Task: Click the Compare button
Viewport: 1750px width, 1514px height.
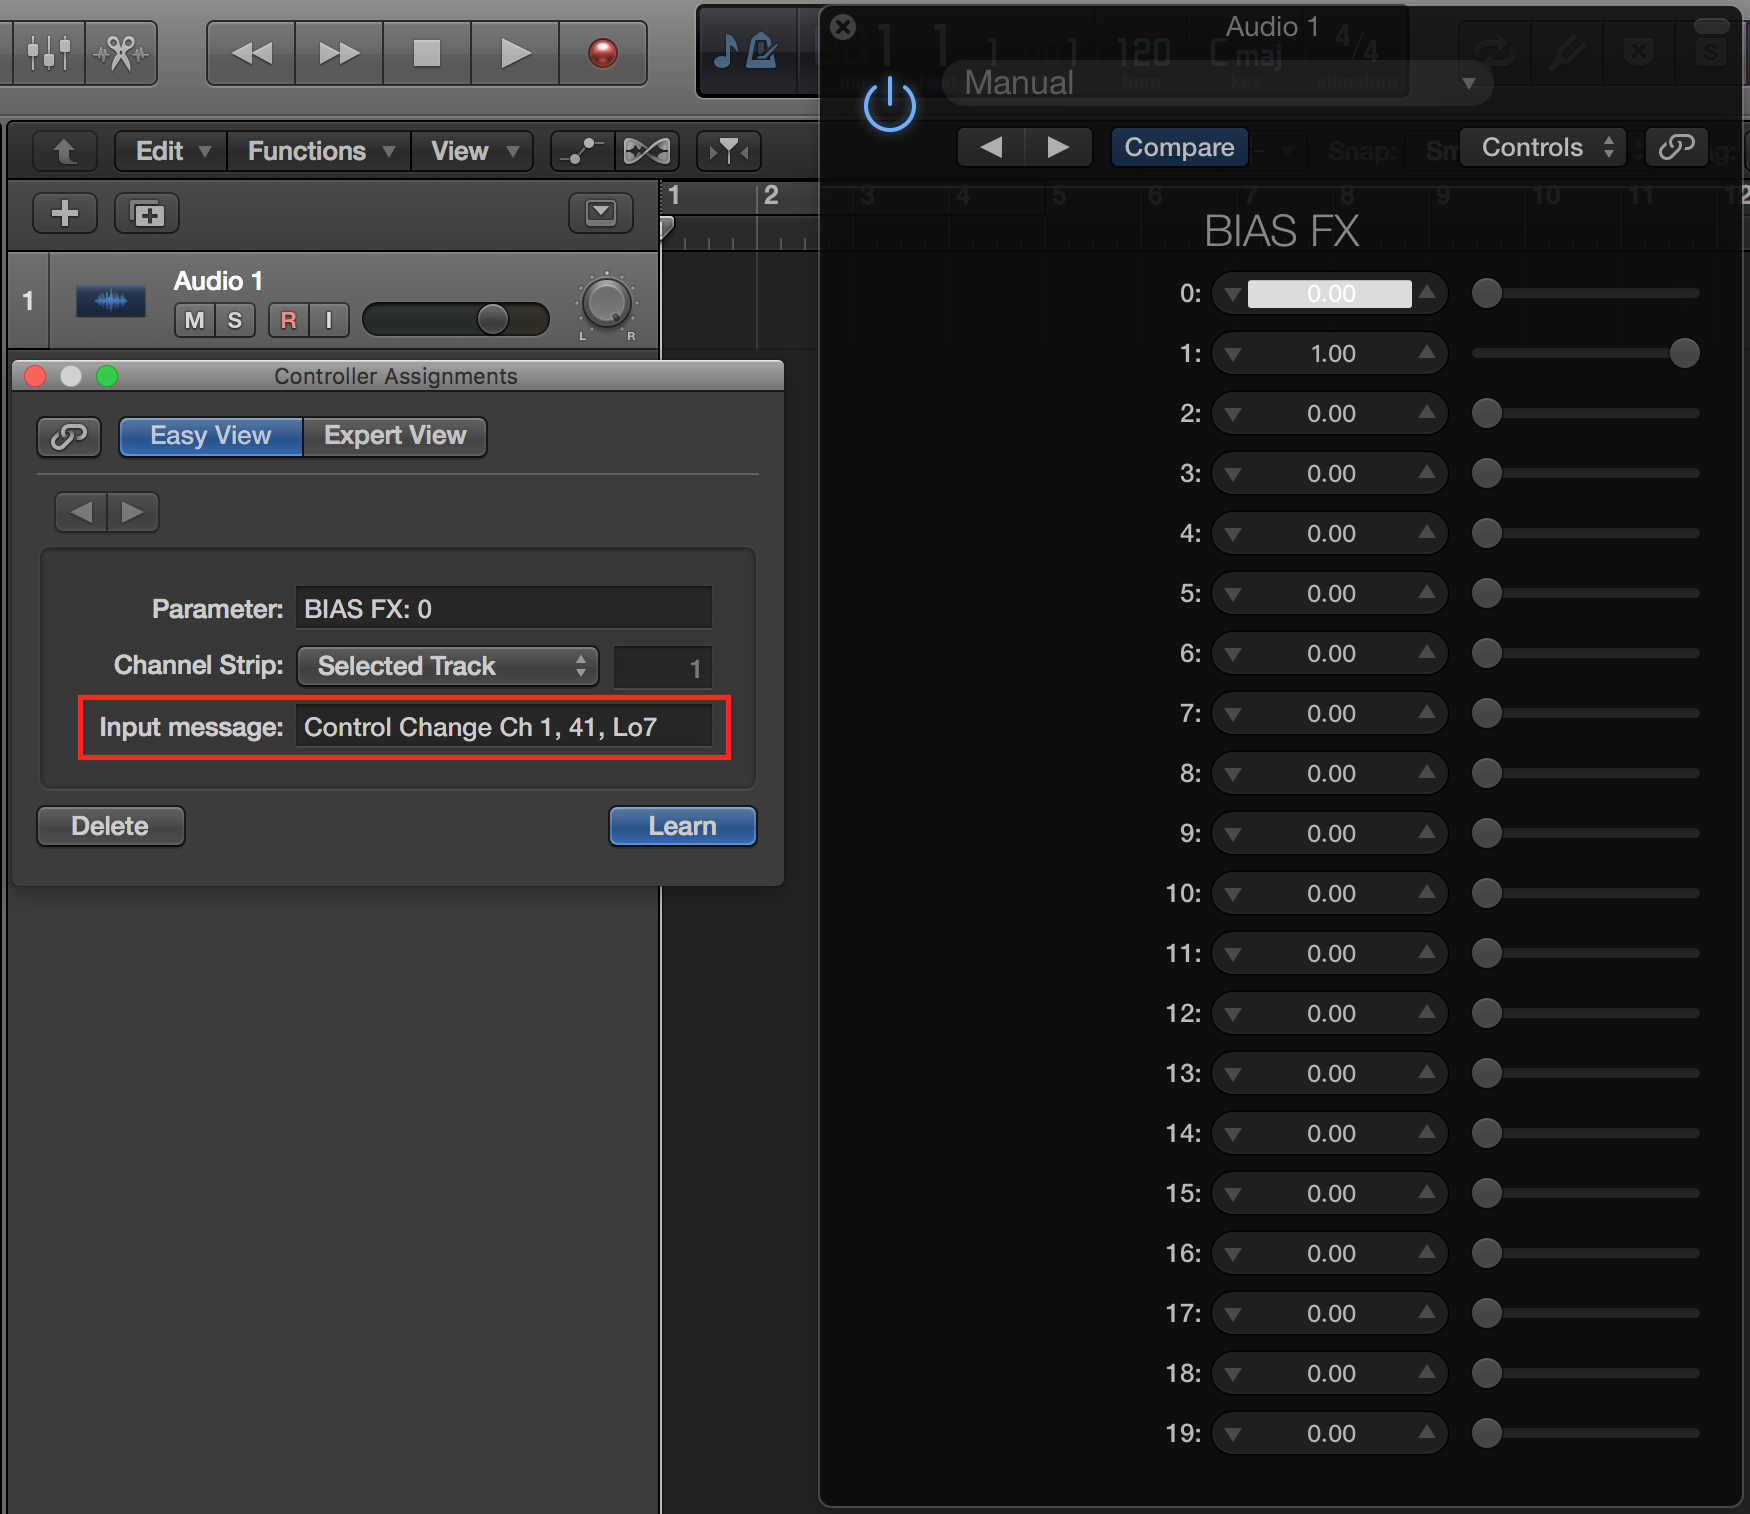Action: pos(1179,147)
